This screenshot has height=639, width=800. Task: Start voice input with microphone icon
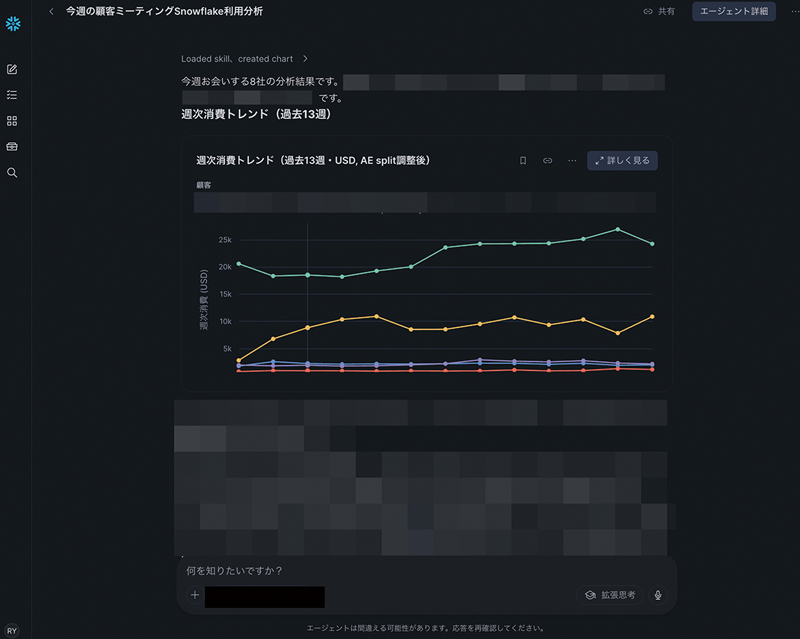pyautogui.click(x=658, y=595)
